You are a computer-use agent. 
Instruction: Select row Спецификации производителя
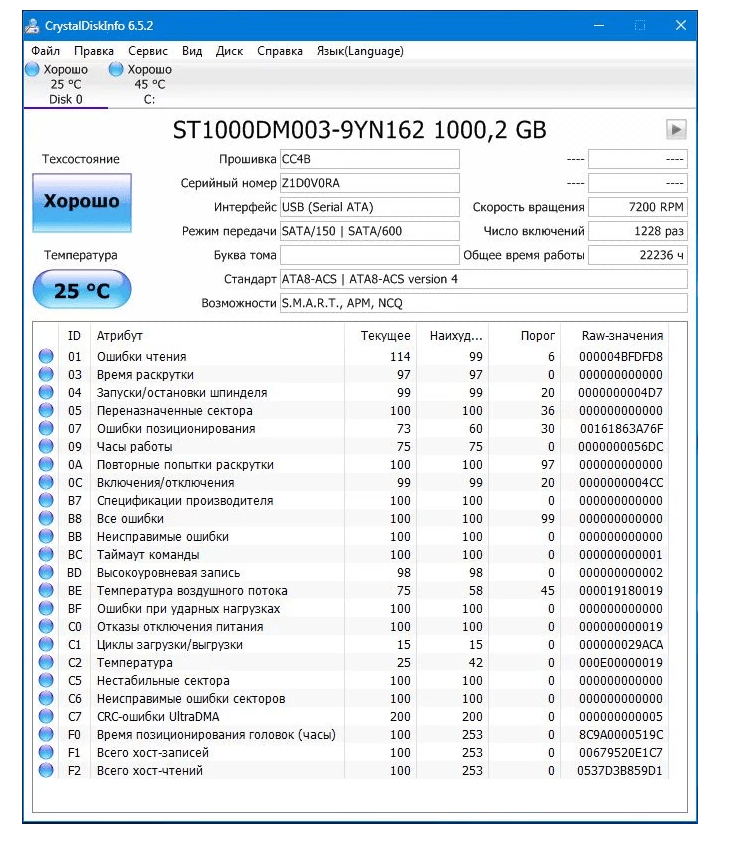(x=352, y=501)
